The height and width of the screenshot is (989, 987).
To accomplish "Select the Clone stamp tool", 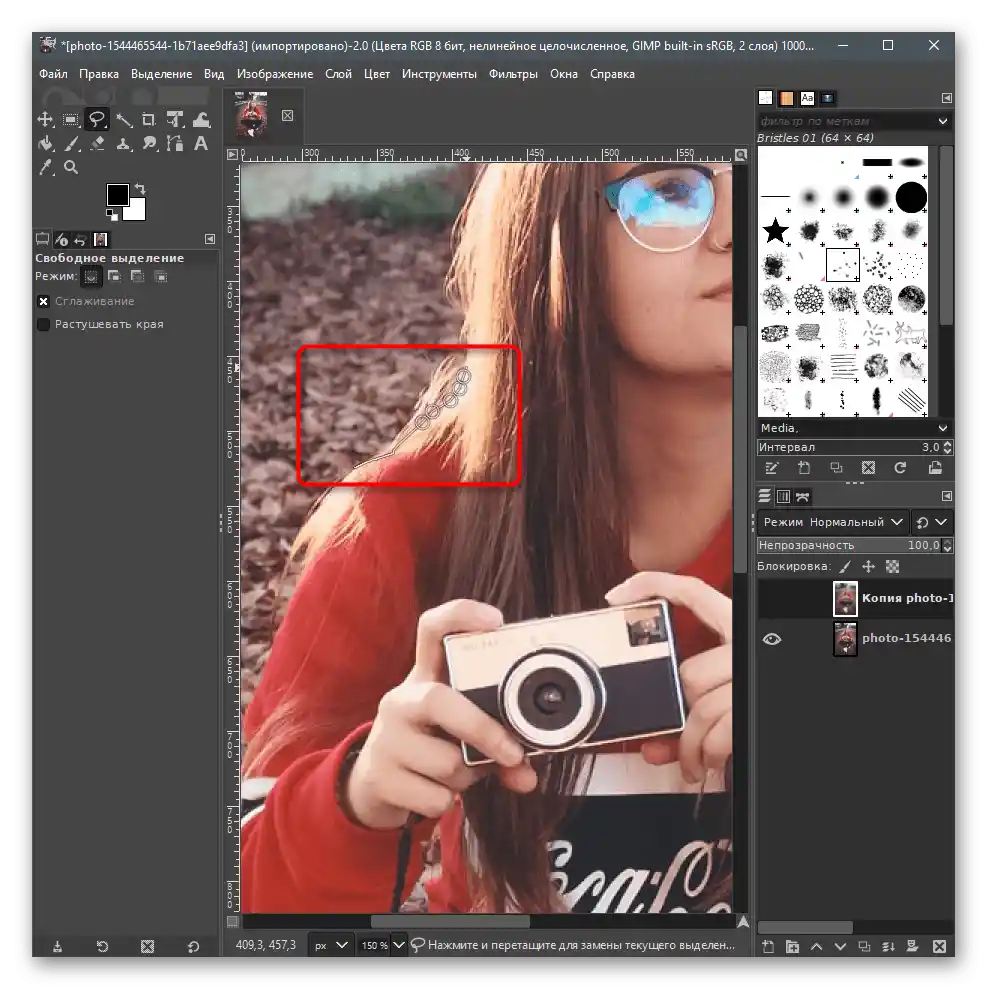I will (123, 144).
